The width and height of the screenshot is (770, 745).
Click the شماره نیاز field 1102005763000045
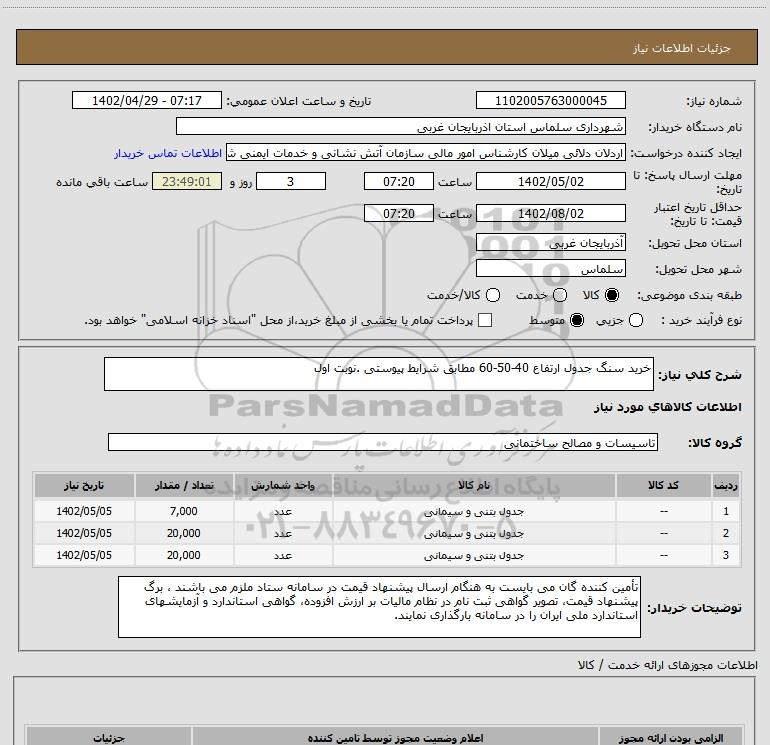click(x=550, y=100)
